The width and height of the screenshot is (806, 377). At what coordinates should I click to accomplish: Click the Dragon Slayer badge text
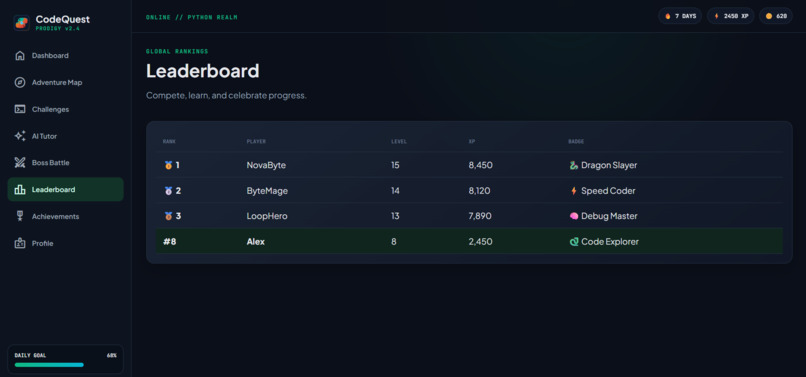pyautogui.click(x=609, y=165)
